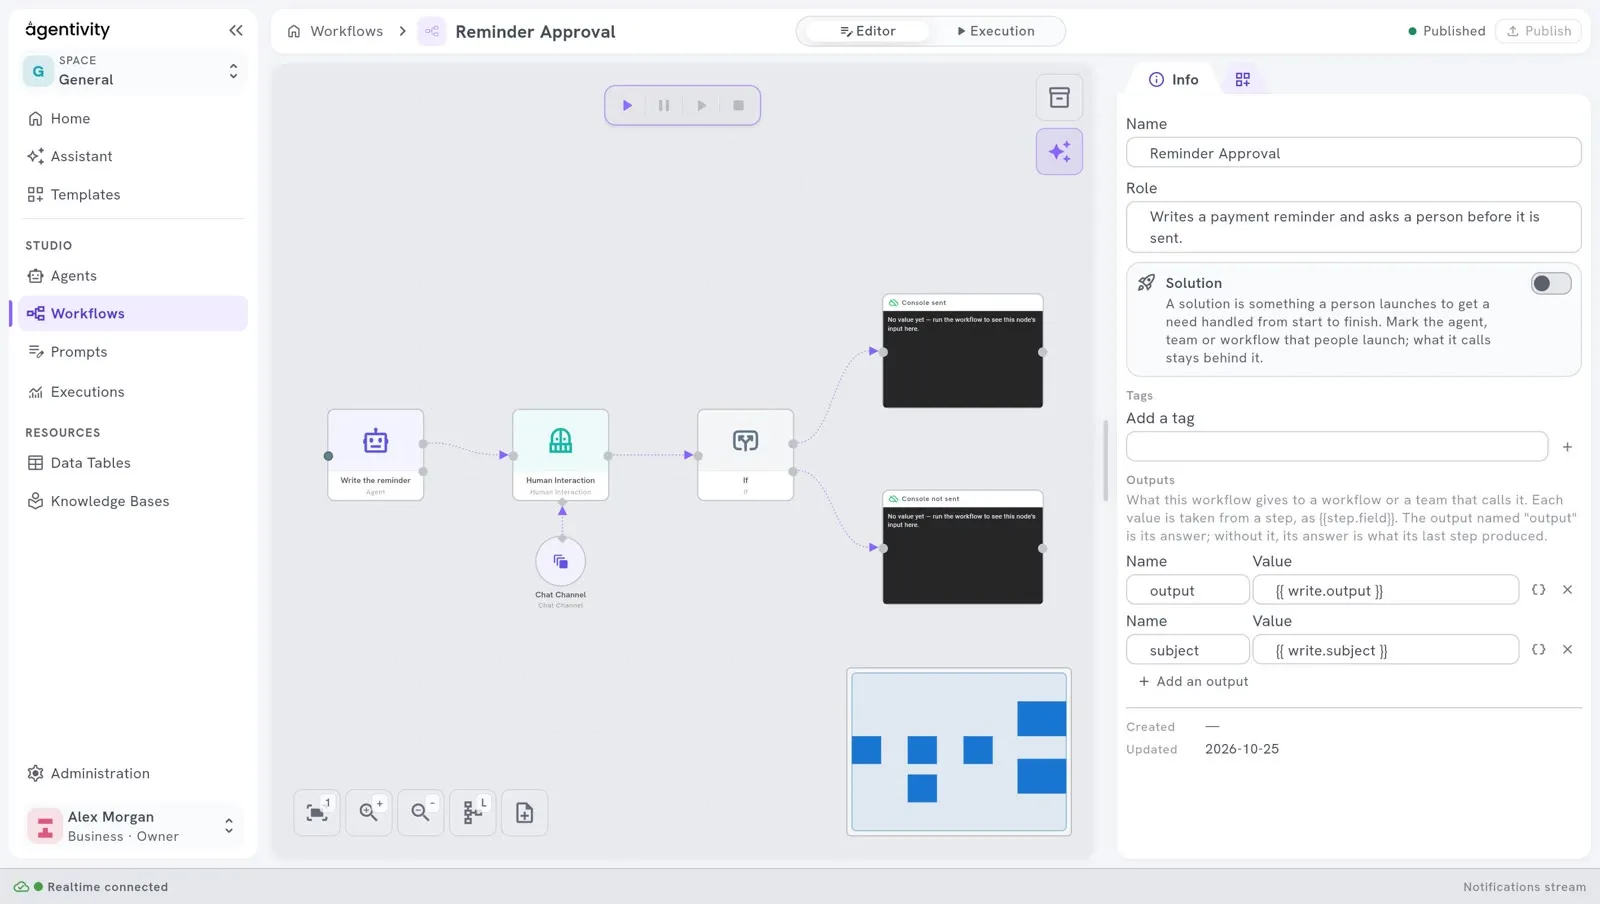
Task: Open the AI sparkle assistant button
Action: (x=1059, y=152)
